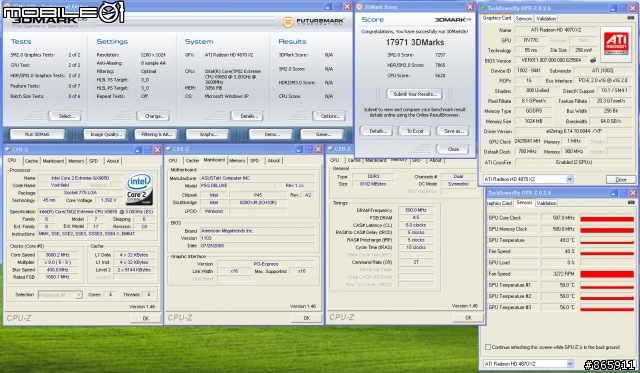Open Graphs button in 3DMark06
Image resolution: width=640 pixels, height=373 pixels.
coord(208,134)
